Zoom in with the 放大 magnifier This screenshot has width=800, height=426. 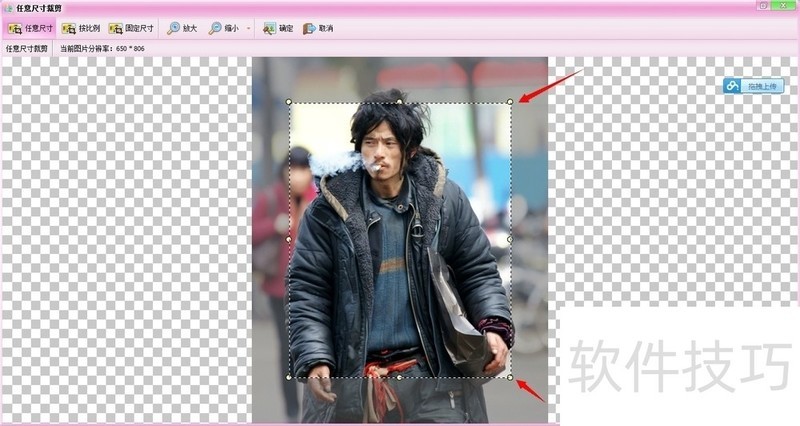pyautogui.click(x=182, y=29)
